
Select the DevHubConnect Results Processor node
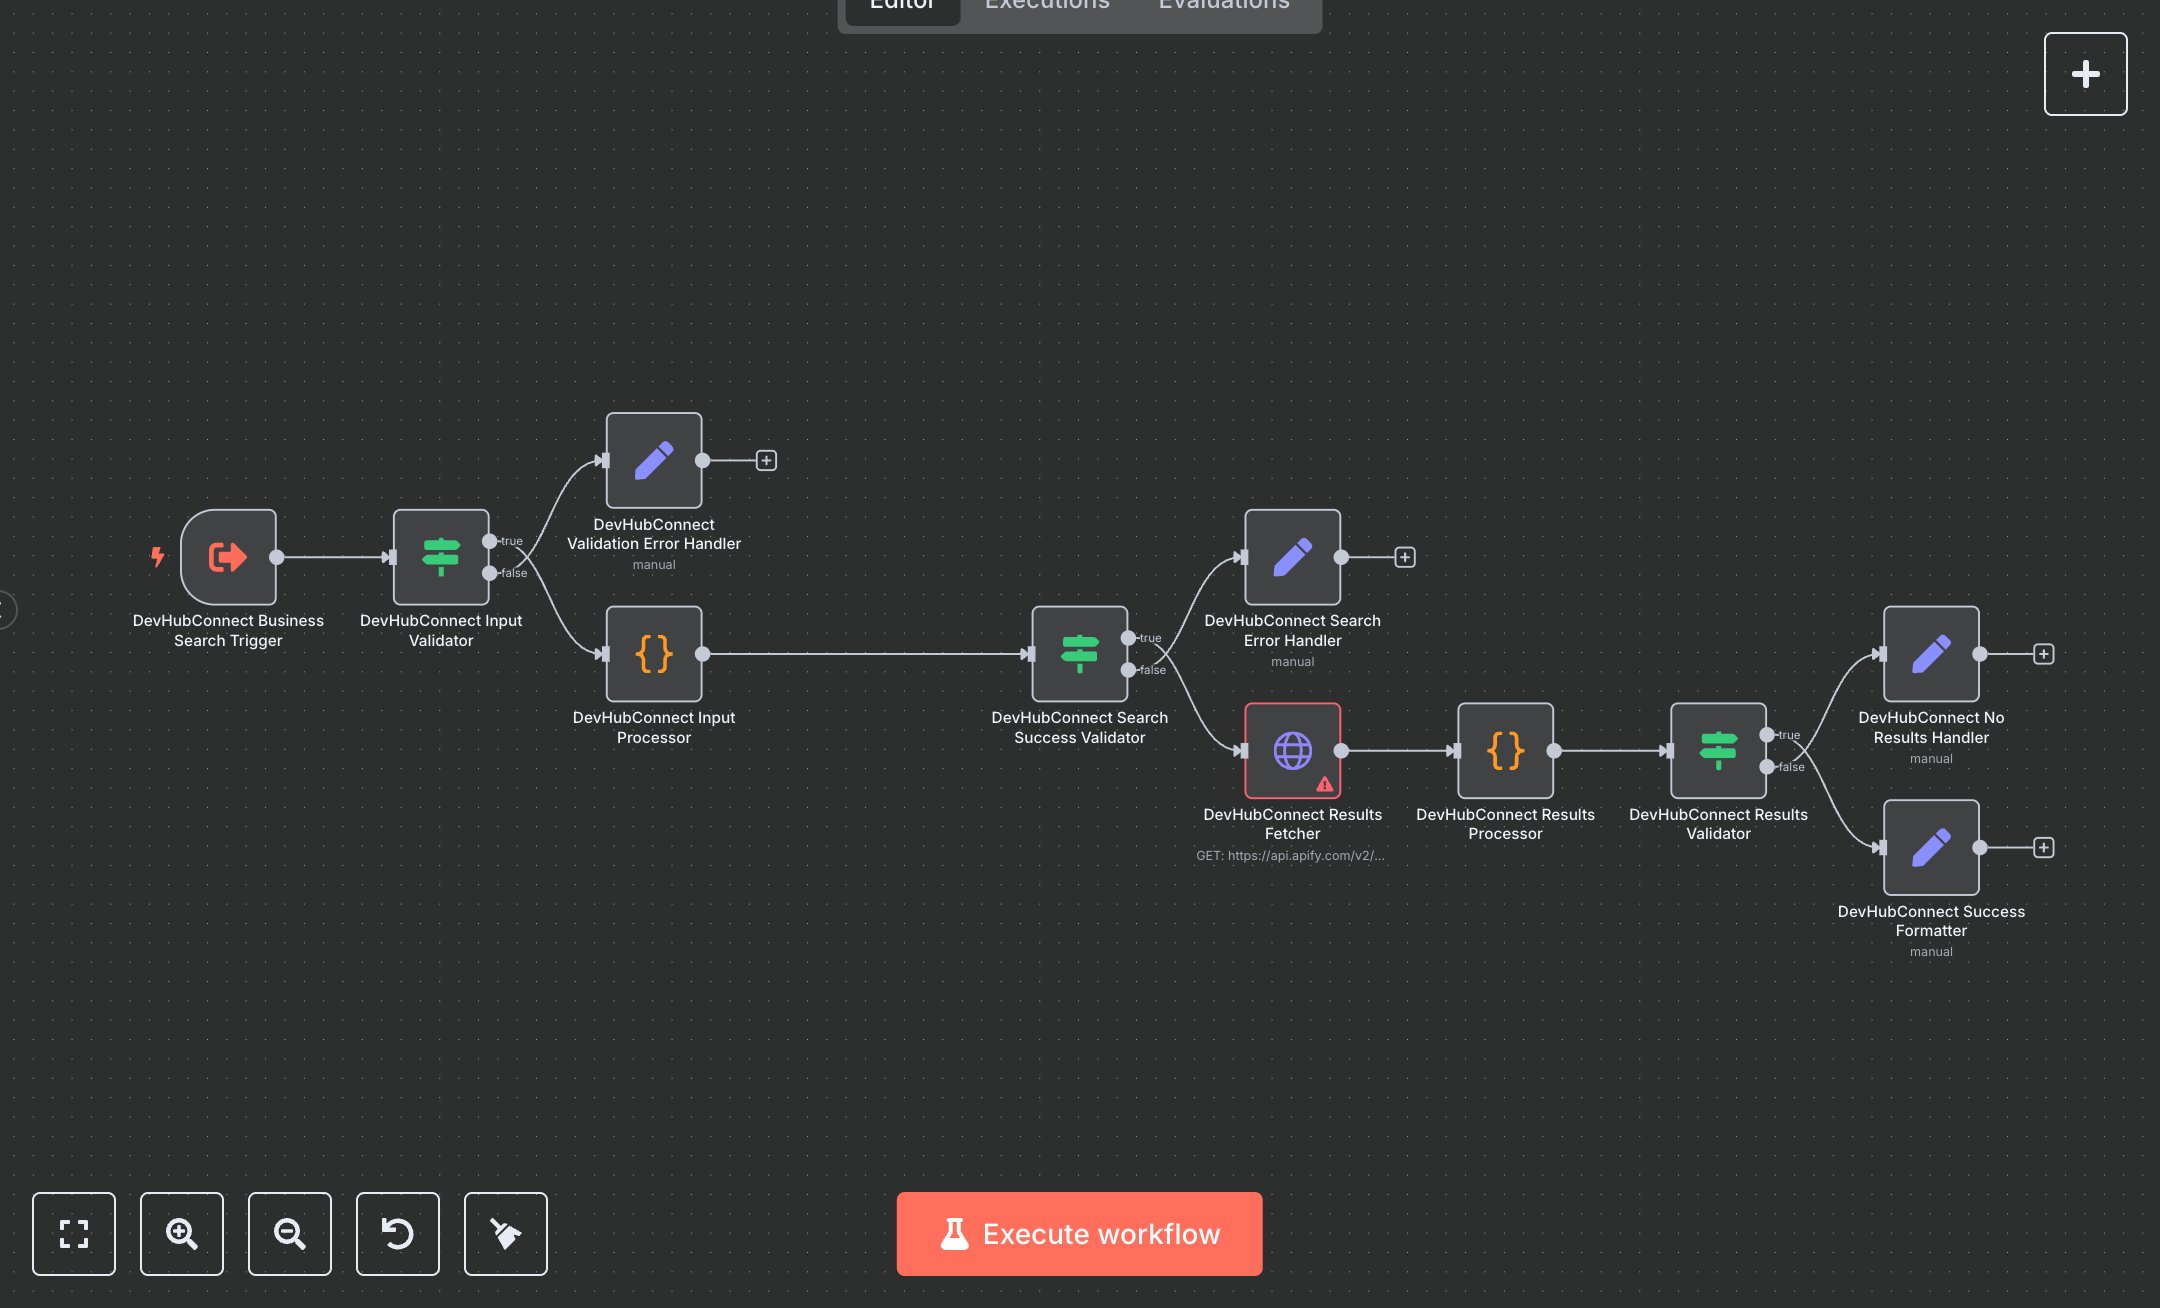[x=1505, y=751]
